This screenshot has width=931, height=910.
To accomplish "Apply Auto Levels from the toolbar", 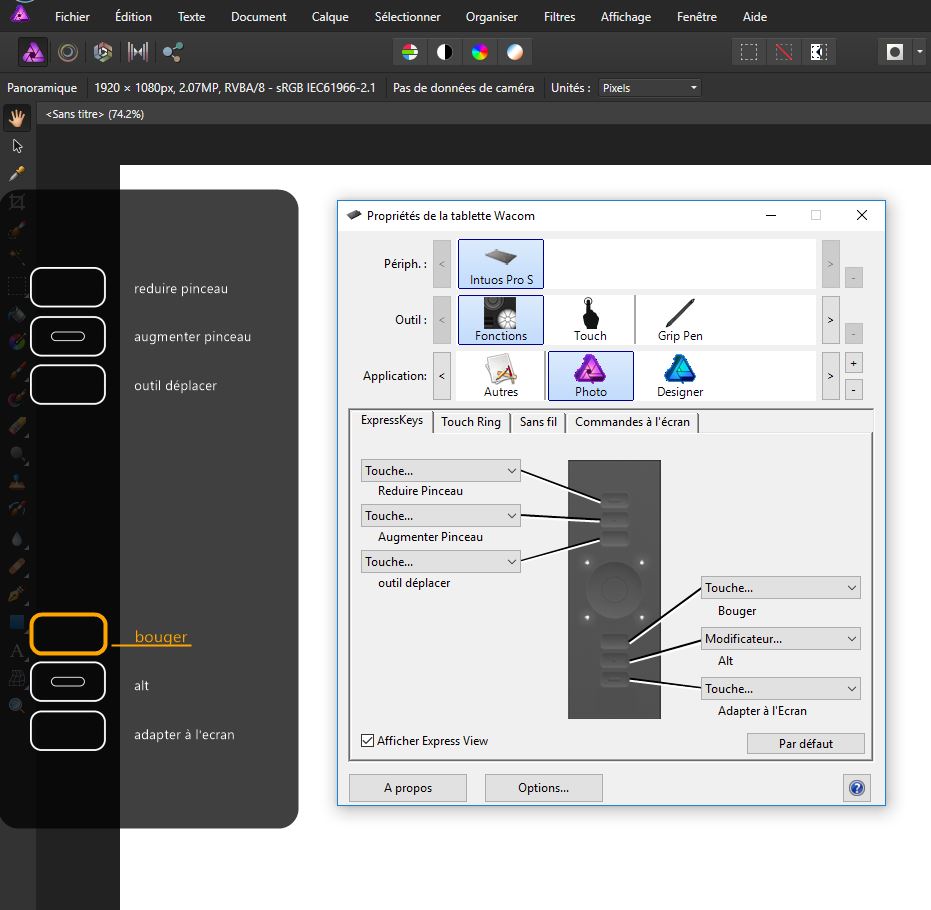I will pos(410,52).
